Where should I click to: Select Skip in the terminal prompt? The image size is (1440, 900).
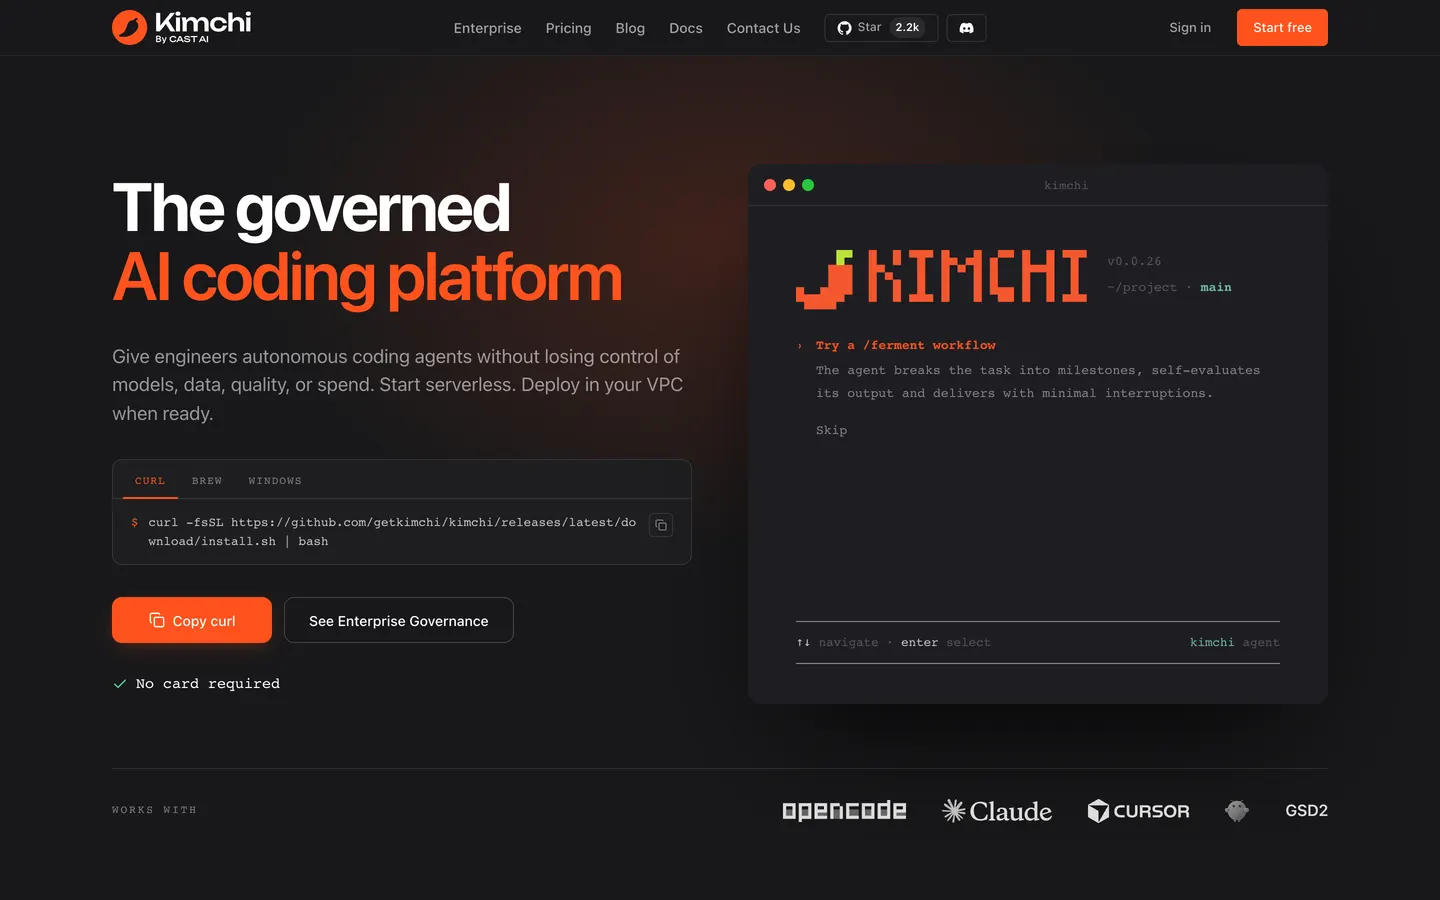[x=831, y=431]
